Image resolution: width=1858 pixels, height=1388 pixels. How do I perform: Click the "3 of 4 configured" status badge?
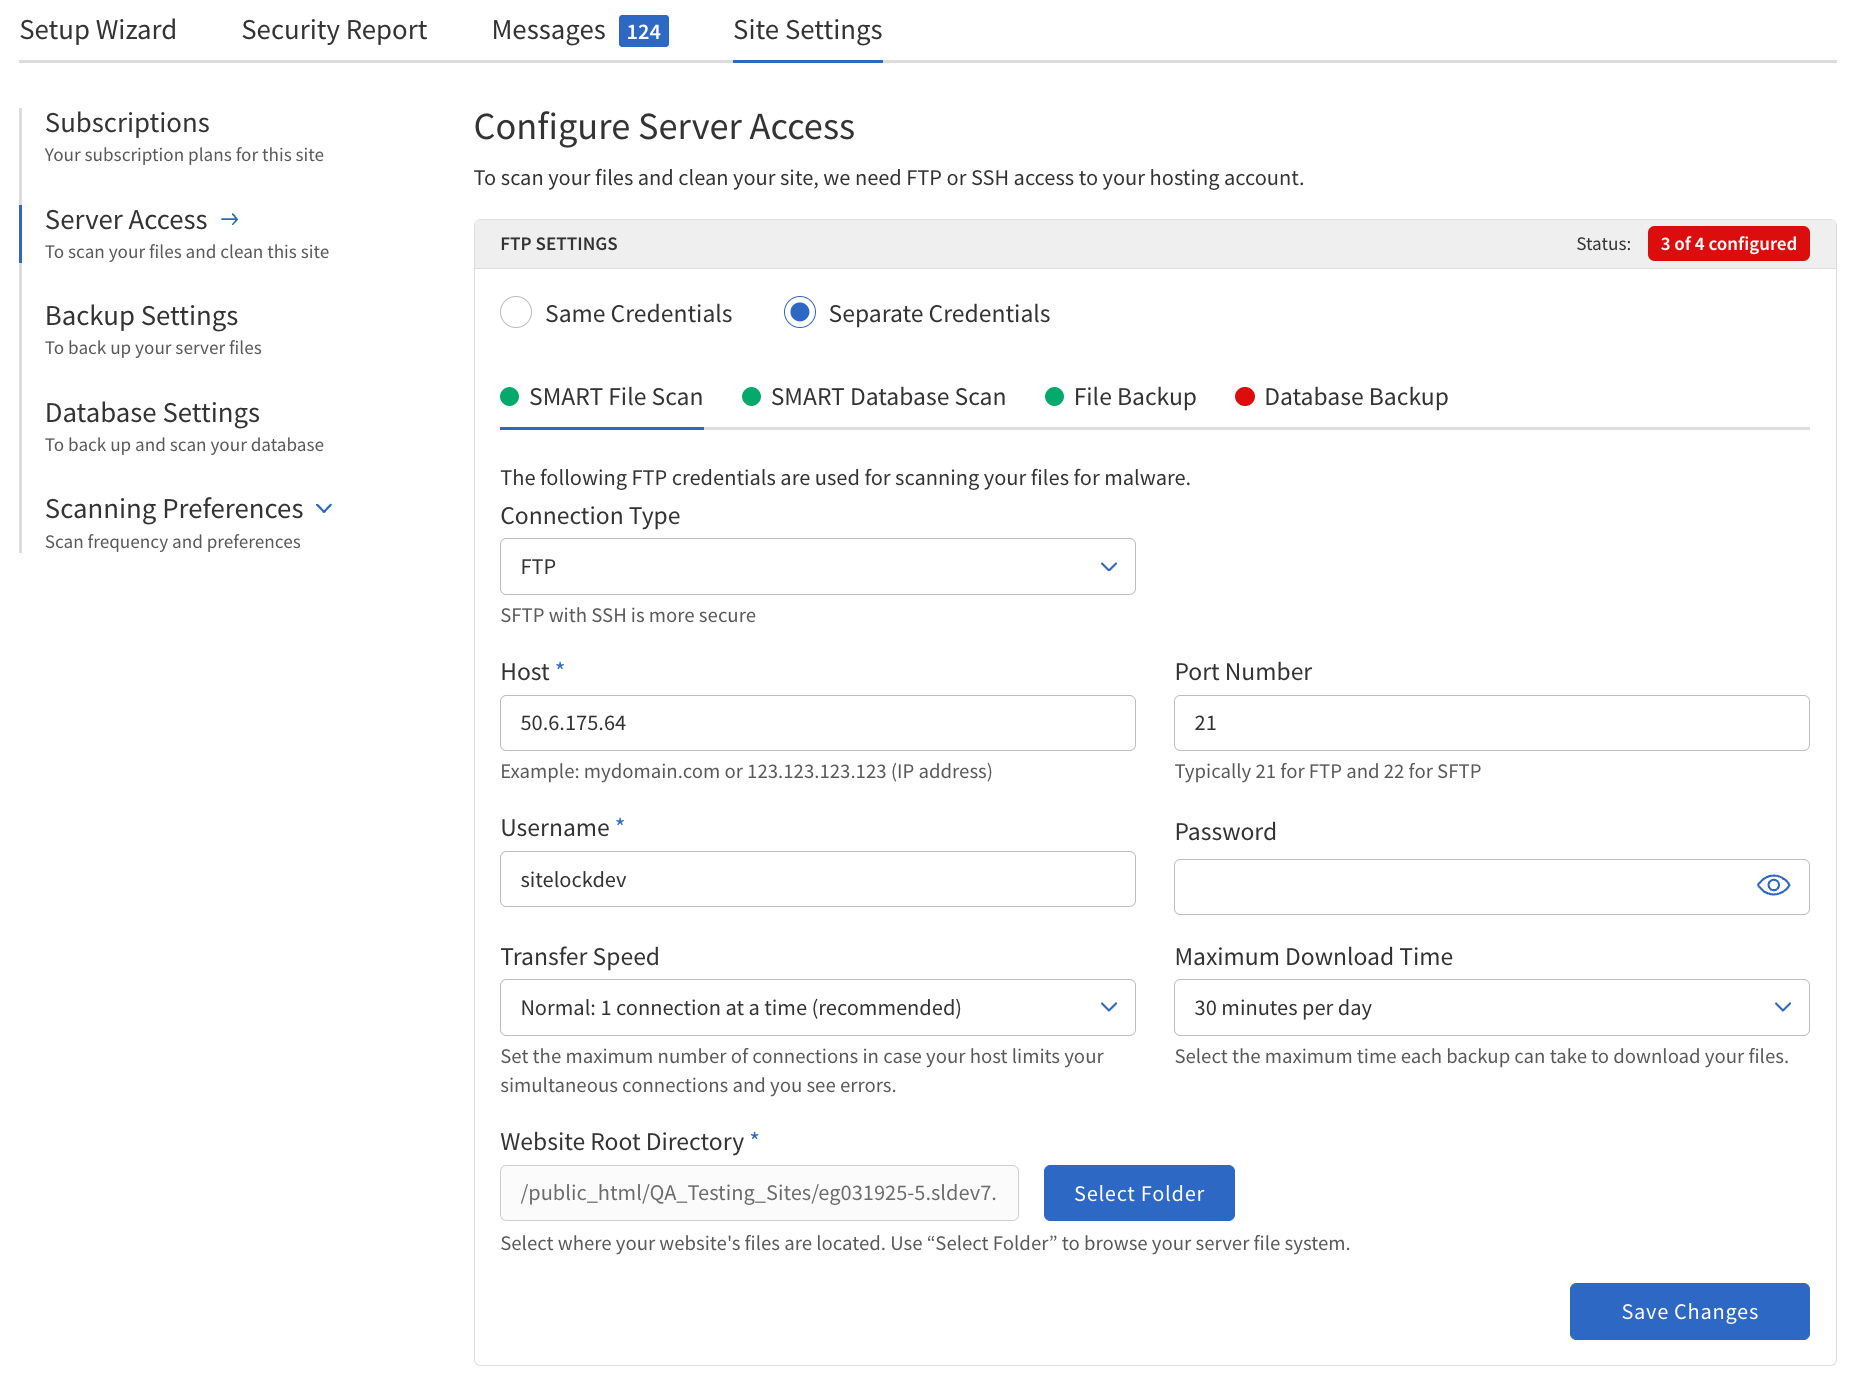point(1728,244)
